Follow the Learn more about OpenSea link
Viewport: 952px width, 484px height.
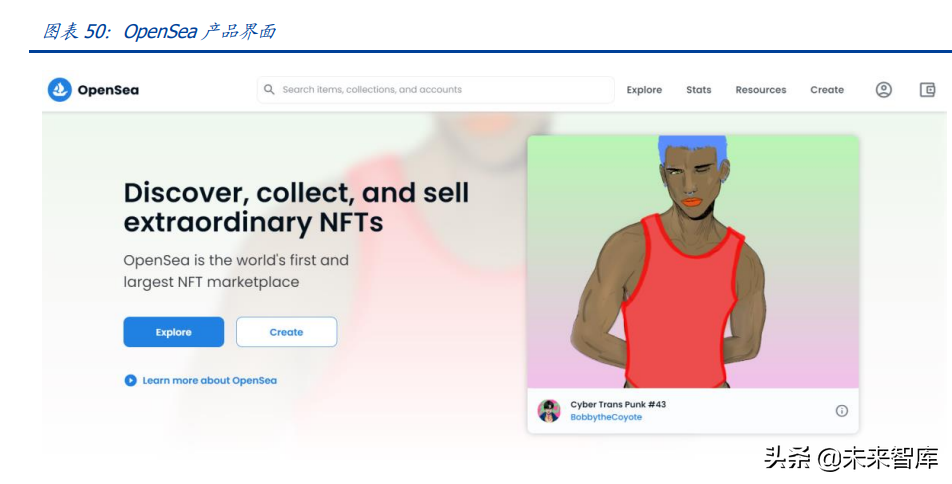pos(209,380)
